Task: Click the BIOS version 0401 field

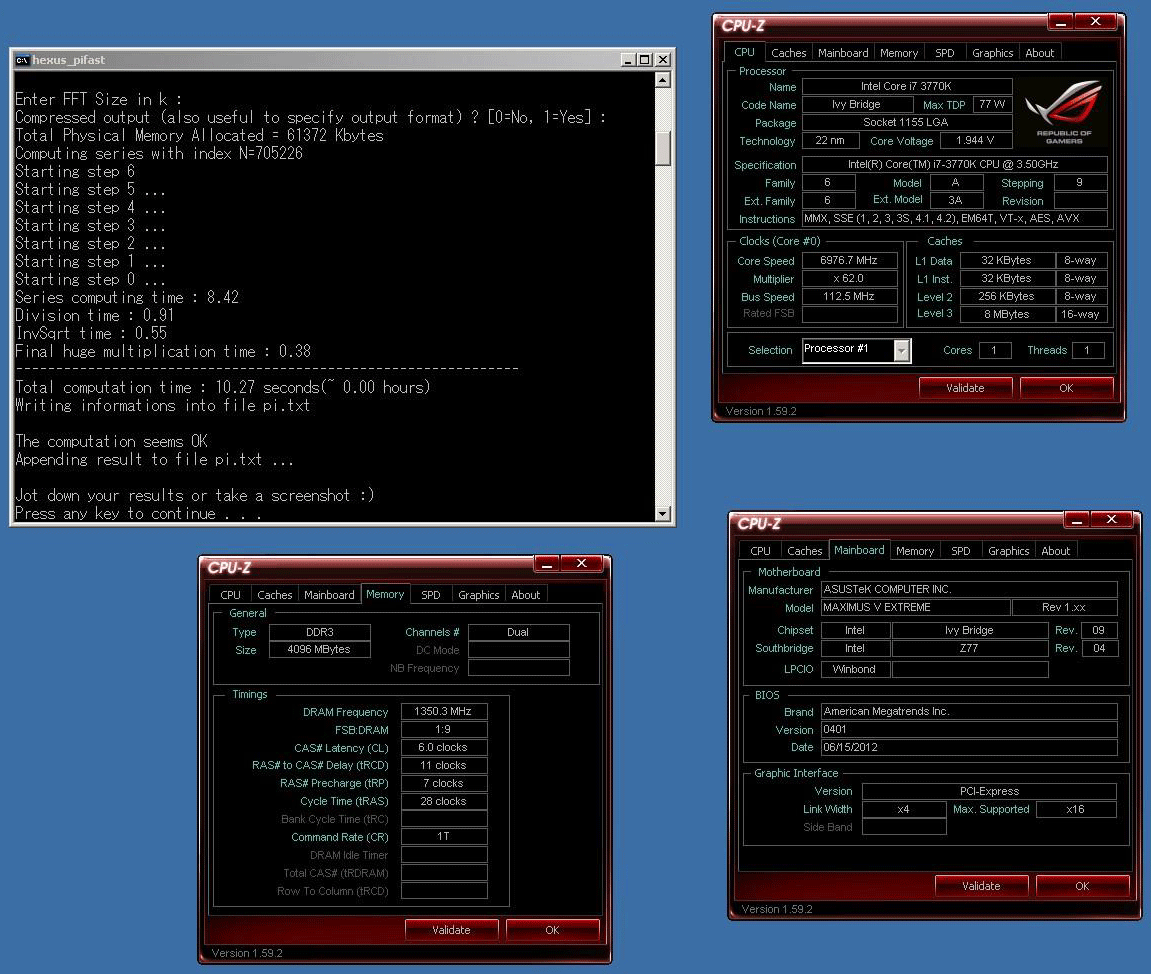Action: coord(969,730)
